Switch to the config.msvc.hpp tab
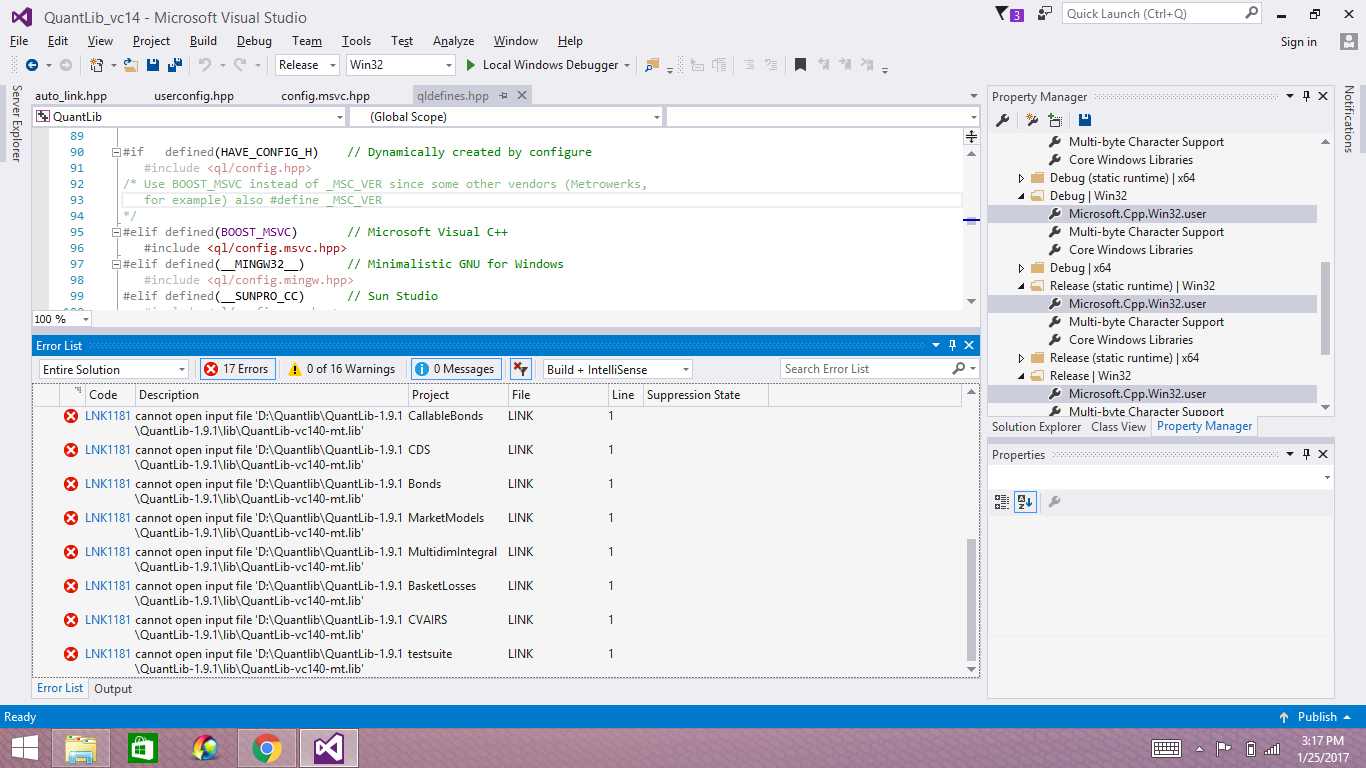Screen dimensions: 1366x768 325,96
